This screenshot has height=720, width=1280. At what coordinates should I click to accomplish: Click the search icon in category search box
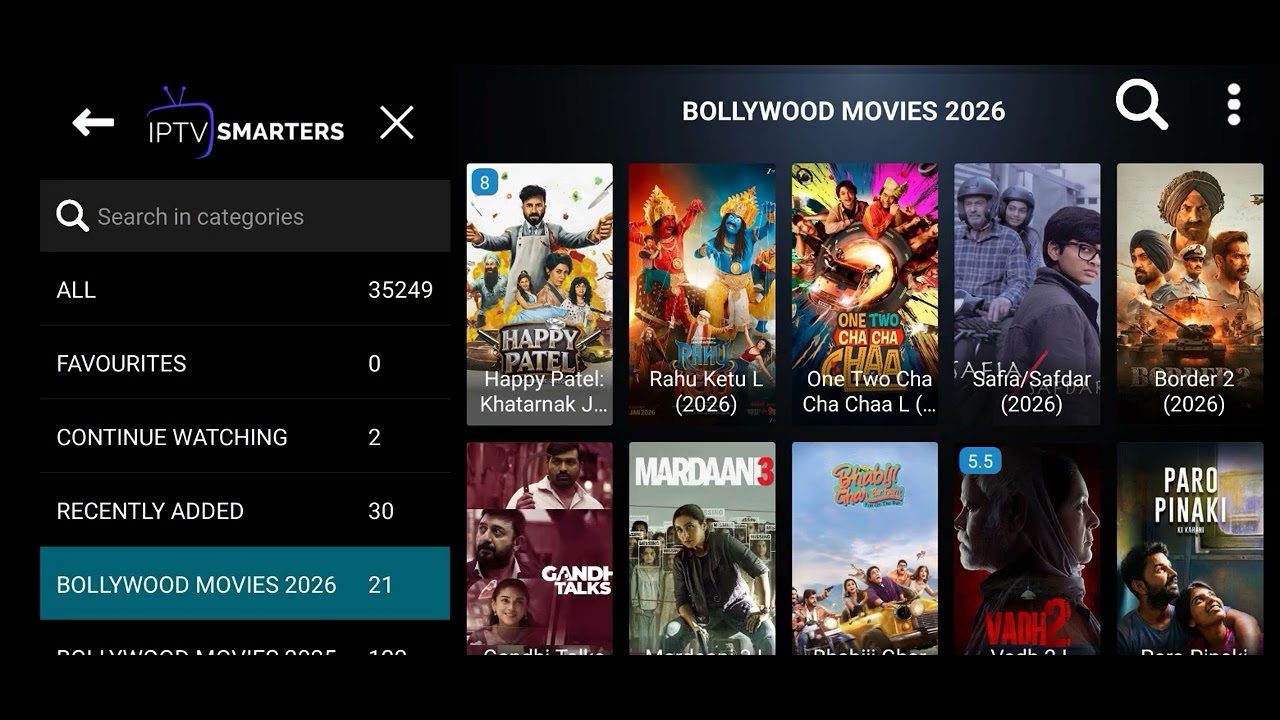point(72,216)
